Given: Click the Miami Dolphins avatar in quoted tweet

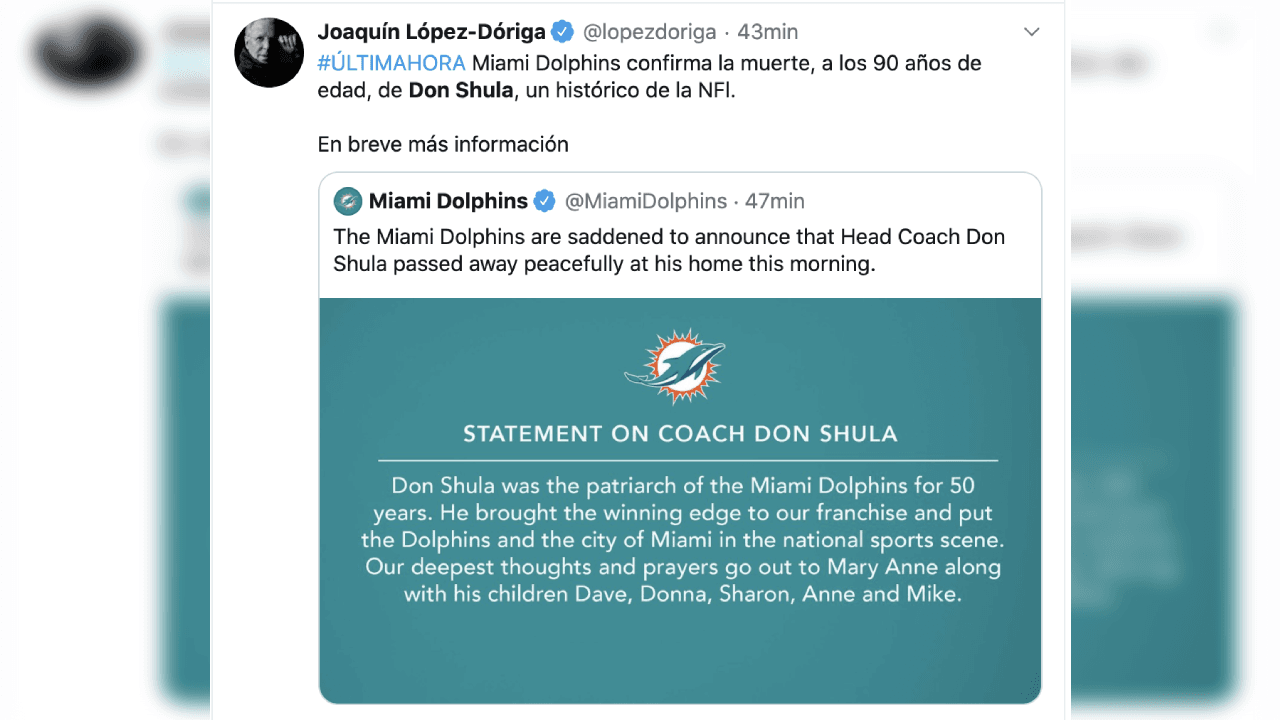Looking at the screenshot, I should click(x=347, y=201).
